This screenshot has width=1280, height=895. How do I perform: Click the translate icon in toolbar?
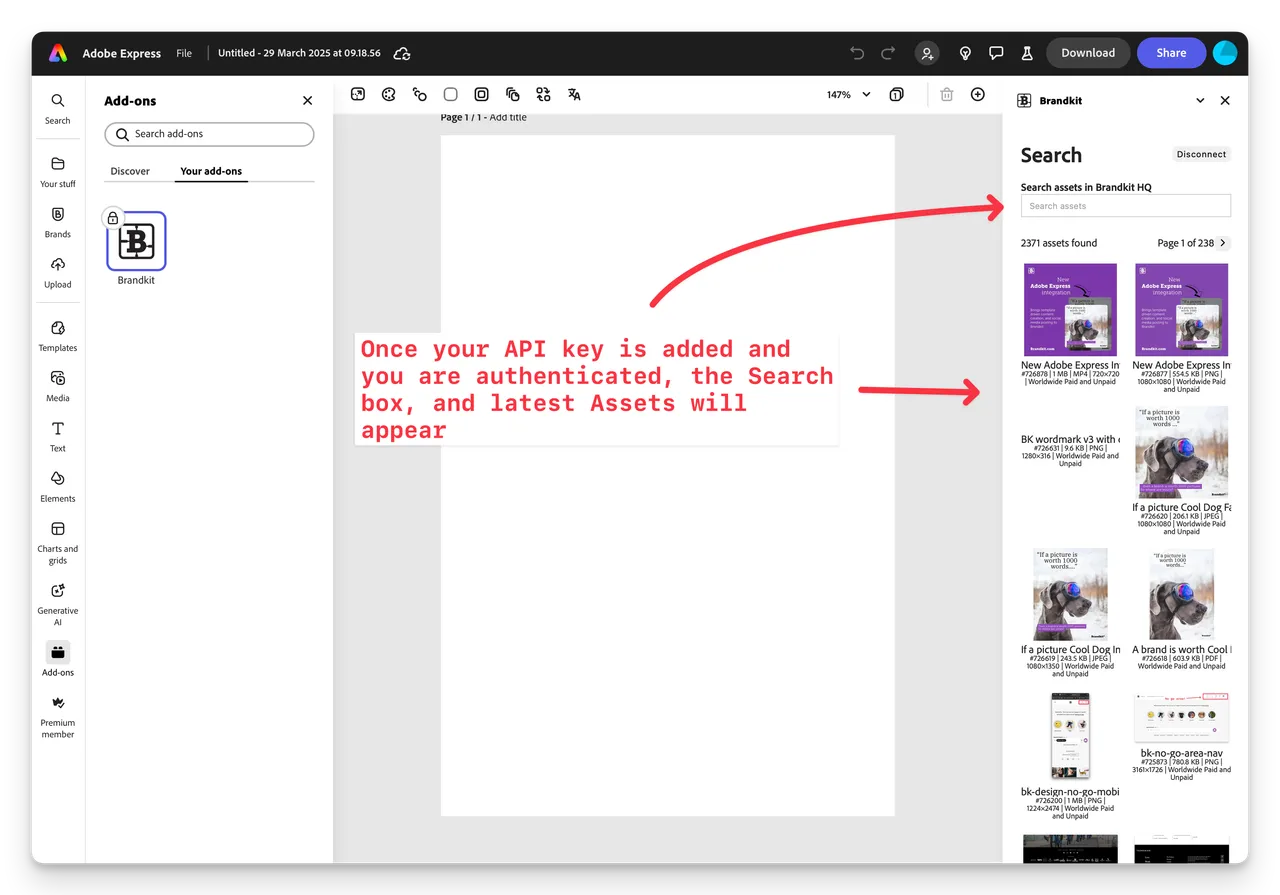(574, 94)
